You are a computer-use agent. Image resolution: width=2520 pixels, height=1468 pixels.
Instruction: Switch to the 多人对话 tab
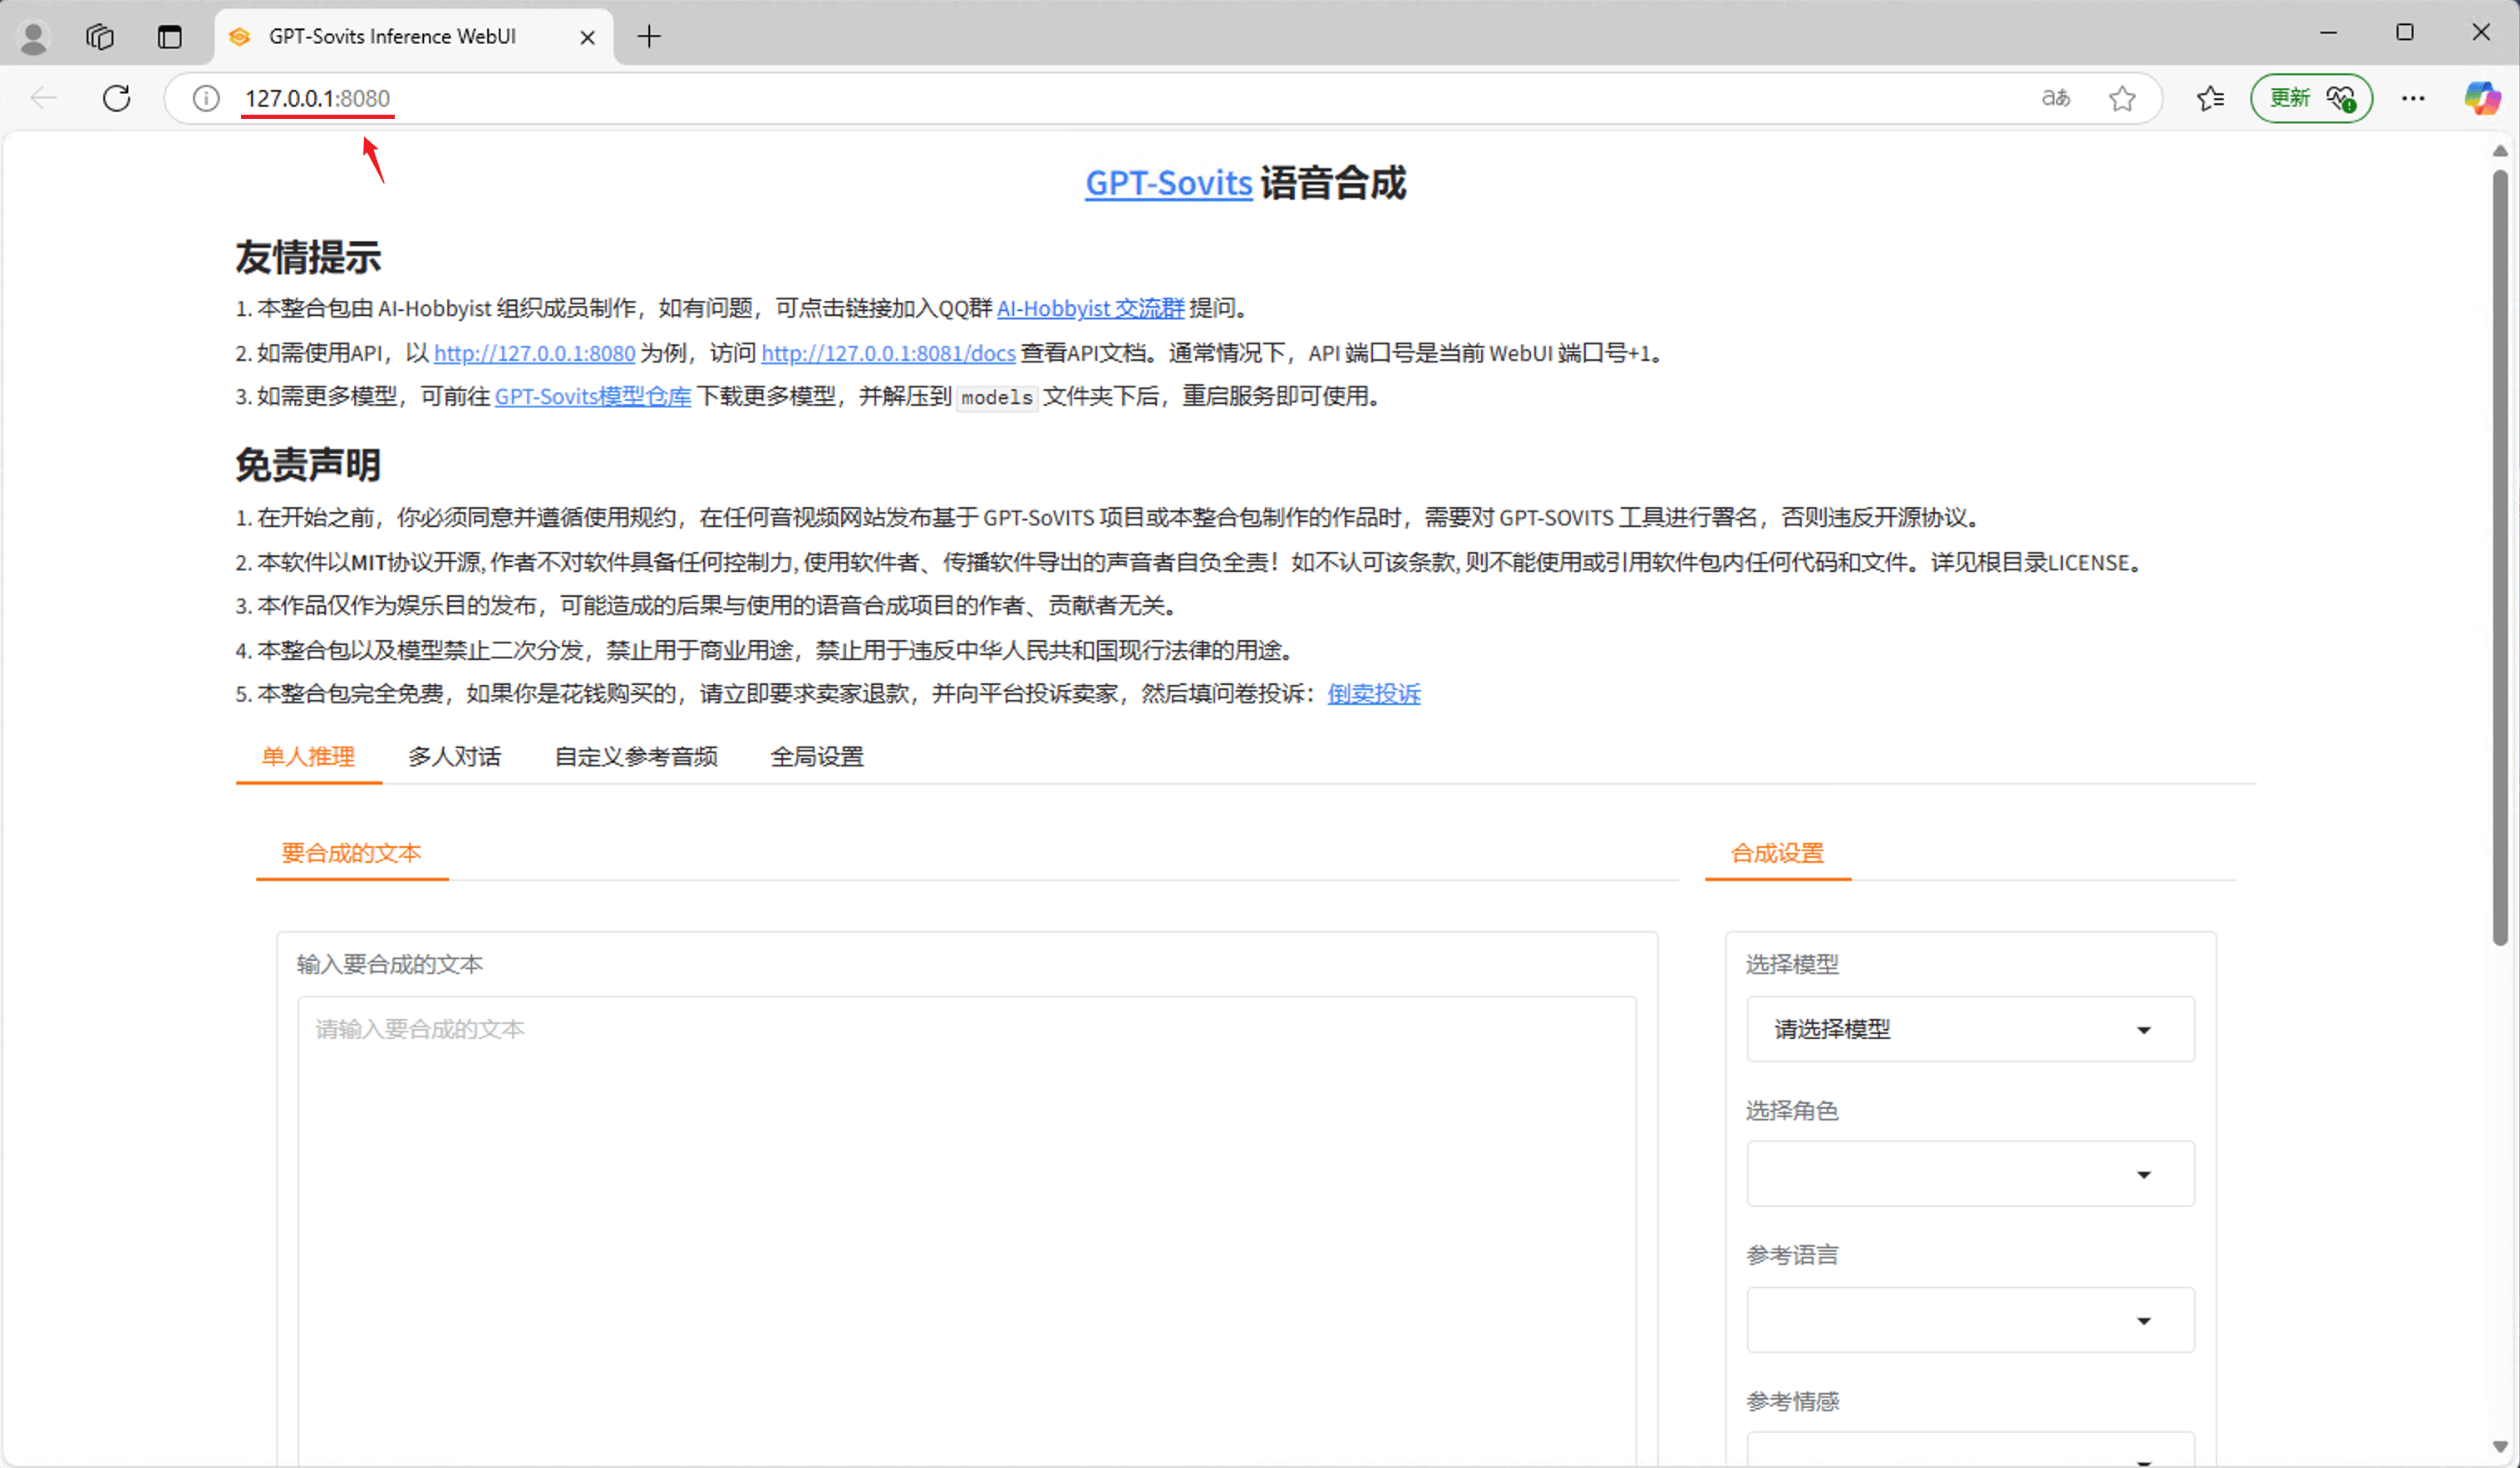pos(454,757)
